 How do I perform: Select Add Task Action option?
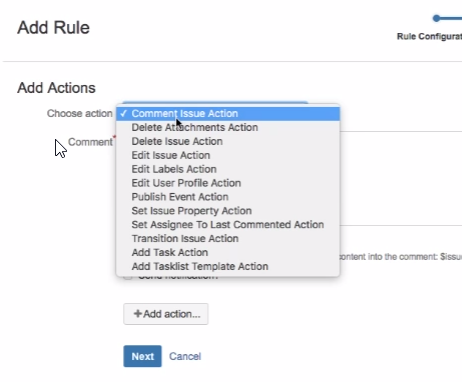[228, 252]
